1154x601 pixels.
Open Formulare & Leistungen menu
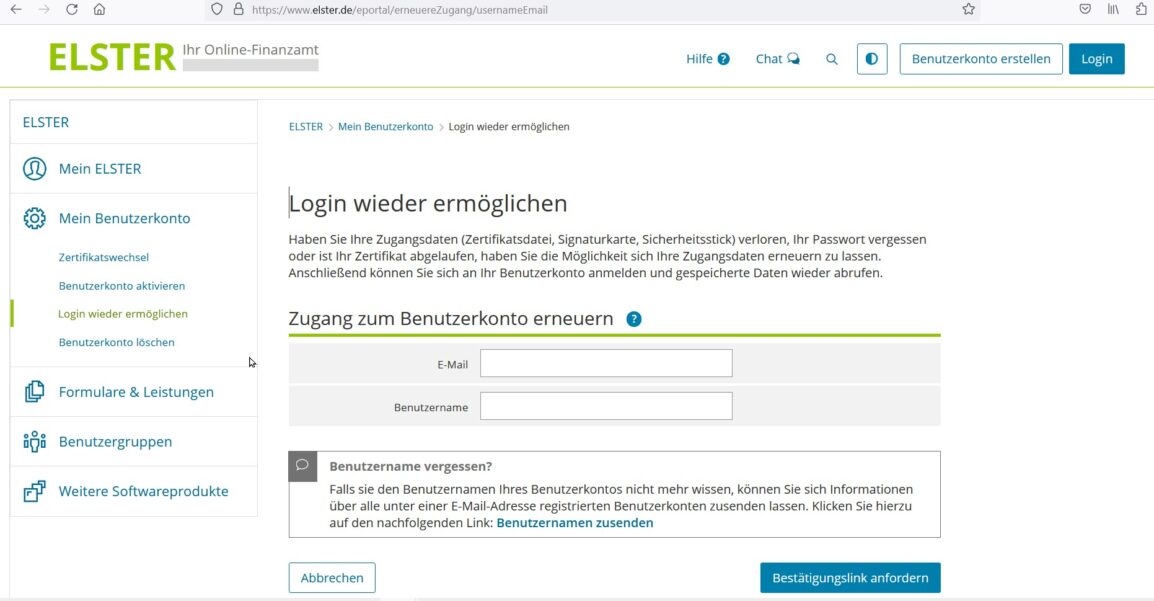point(136,392)
